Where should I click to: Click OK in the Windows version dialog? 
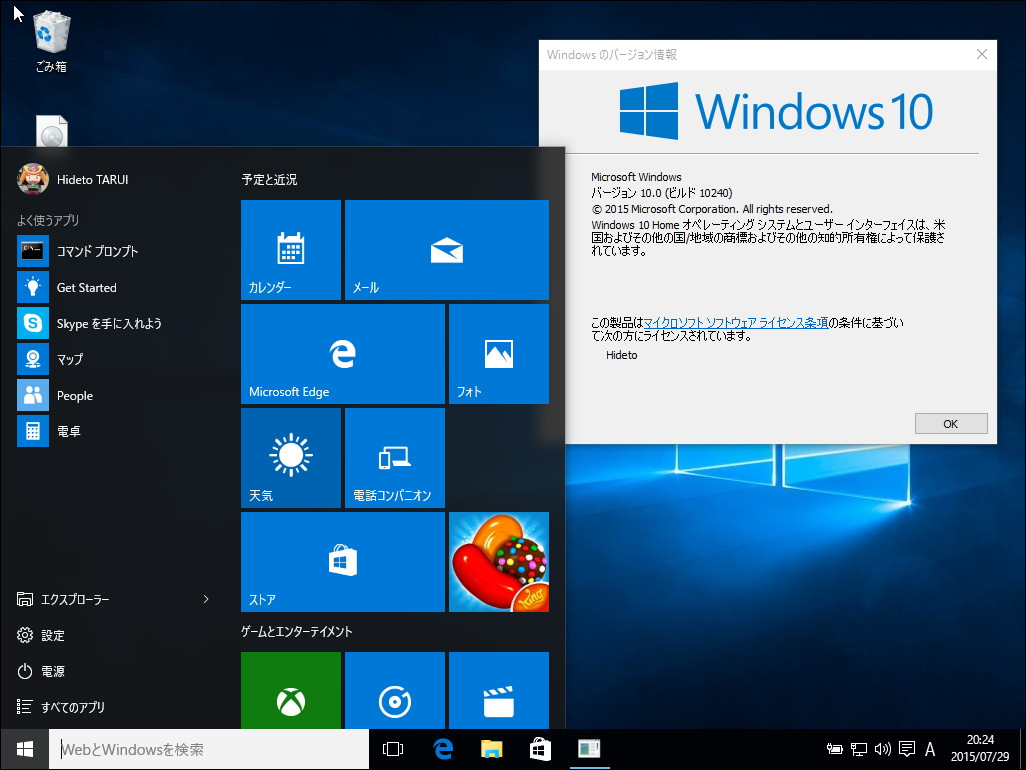[950, 423]
